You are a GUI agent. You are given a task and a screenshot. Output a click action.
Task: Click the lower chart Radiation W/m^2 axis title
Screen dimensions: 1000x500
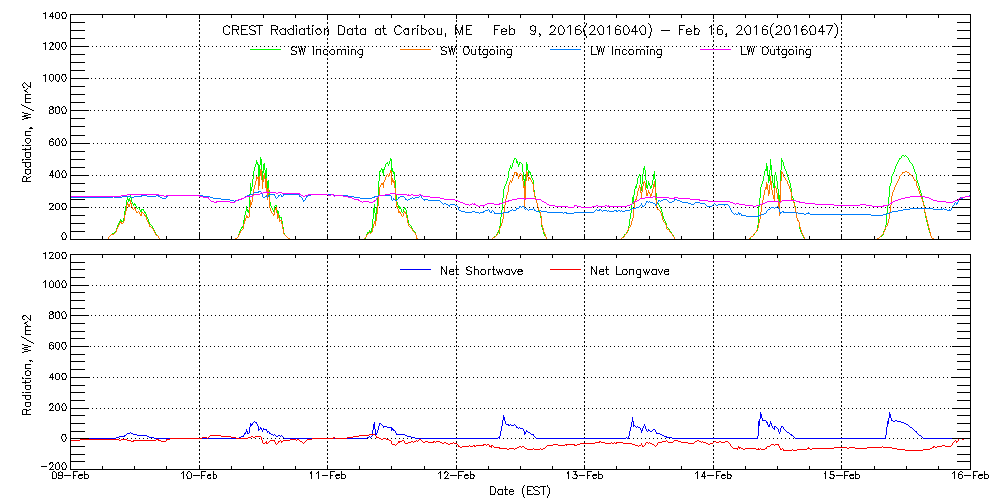29,362
